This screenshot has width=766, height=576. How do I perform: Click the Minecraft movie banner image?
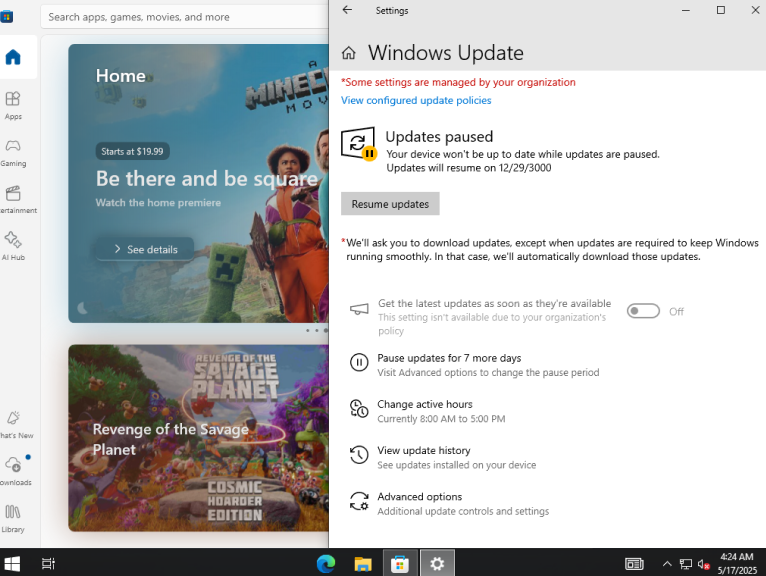point(198,183)
